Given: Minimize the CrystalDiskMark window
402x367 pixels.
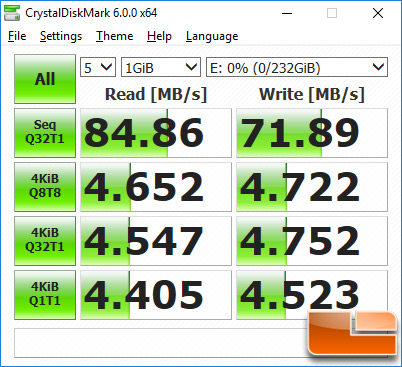Looking at the screenshot, I should pyautogui.click(x=287, y=13).
